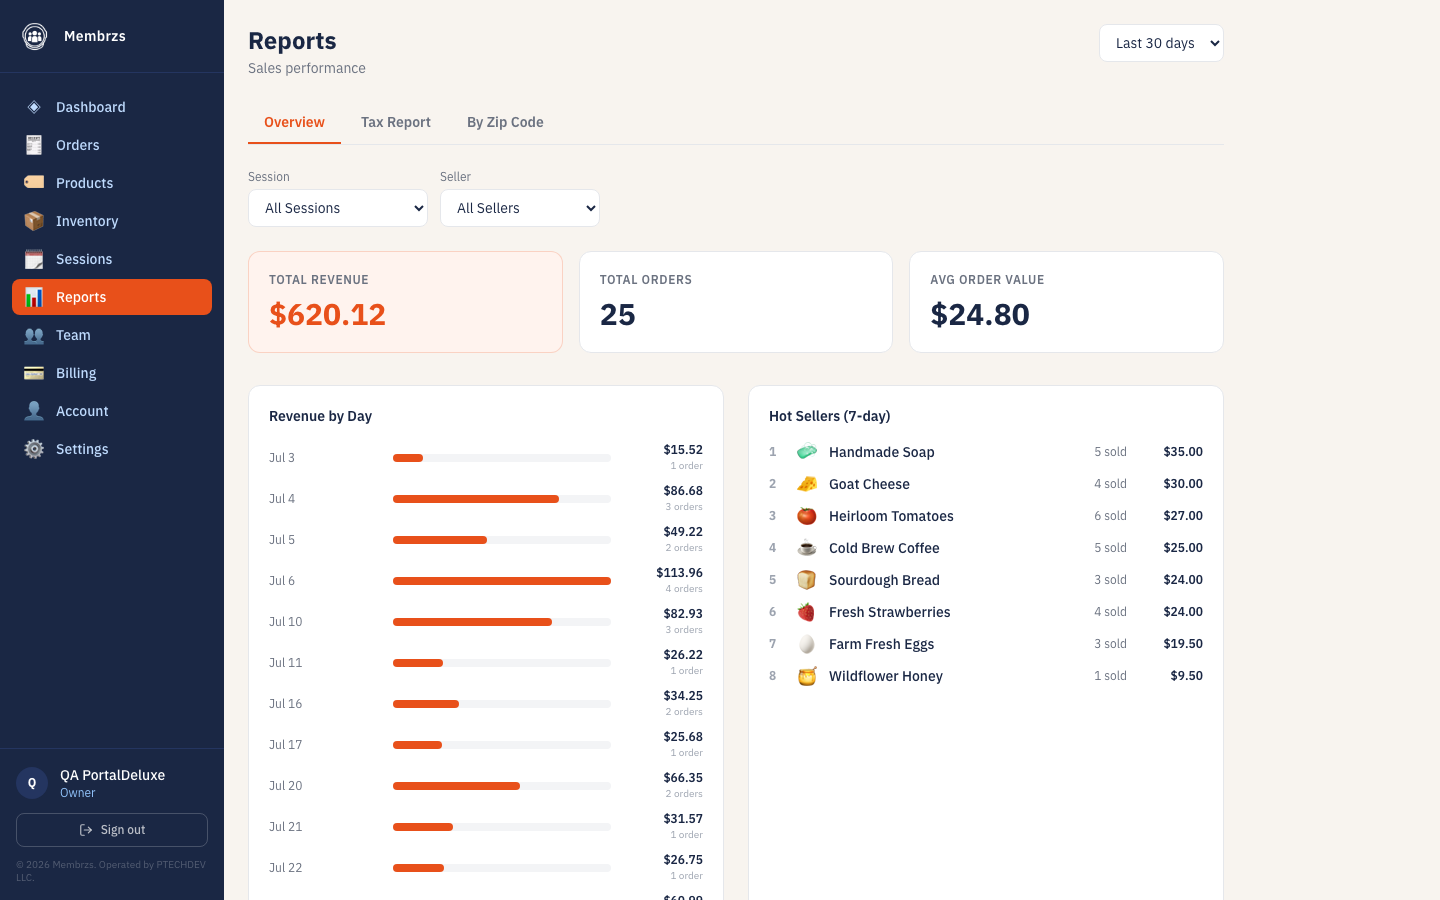This screenshot has height=900, width=1440.
Task: Switch to the Tax Report tab
Action: [396, 122]
